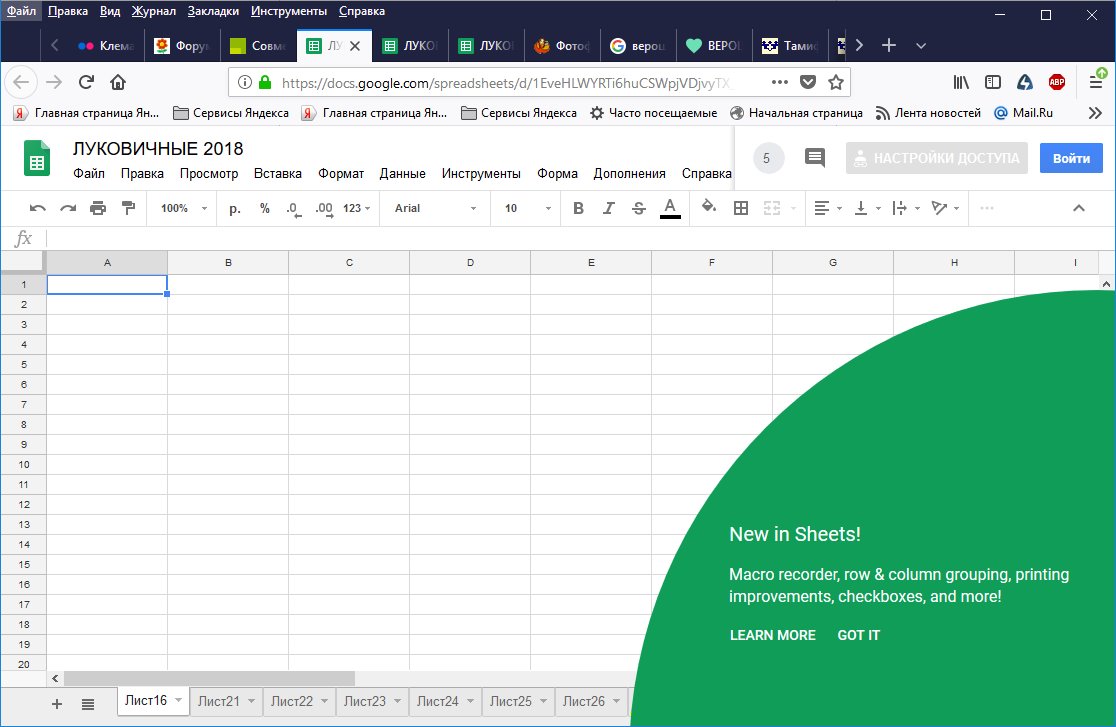The image size is (1116, 727).
Task: Open the font size 10 dropdown
Action: click(527, 208)
